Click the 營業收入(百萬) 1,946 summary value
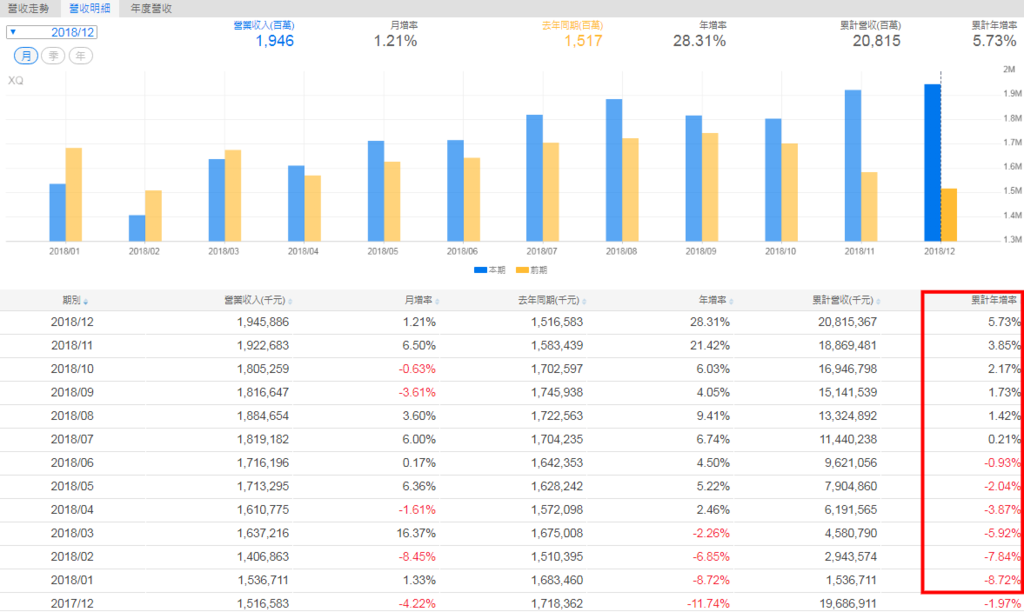The width and height of the screenshot is (1024, 612). [274, 41]
